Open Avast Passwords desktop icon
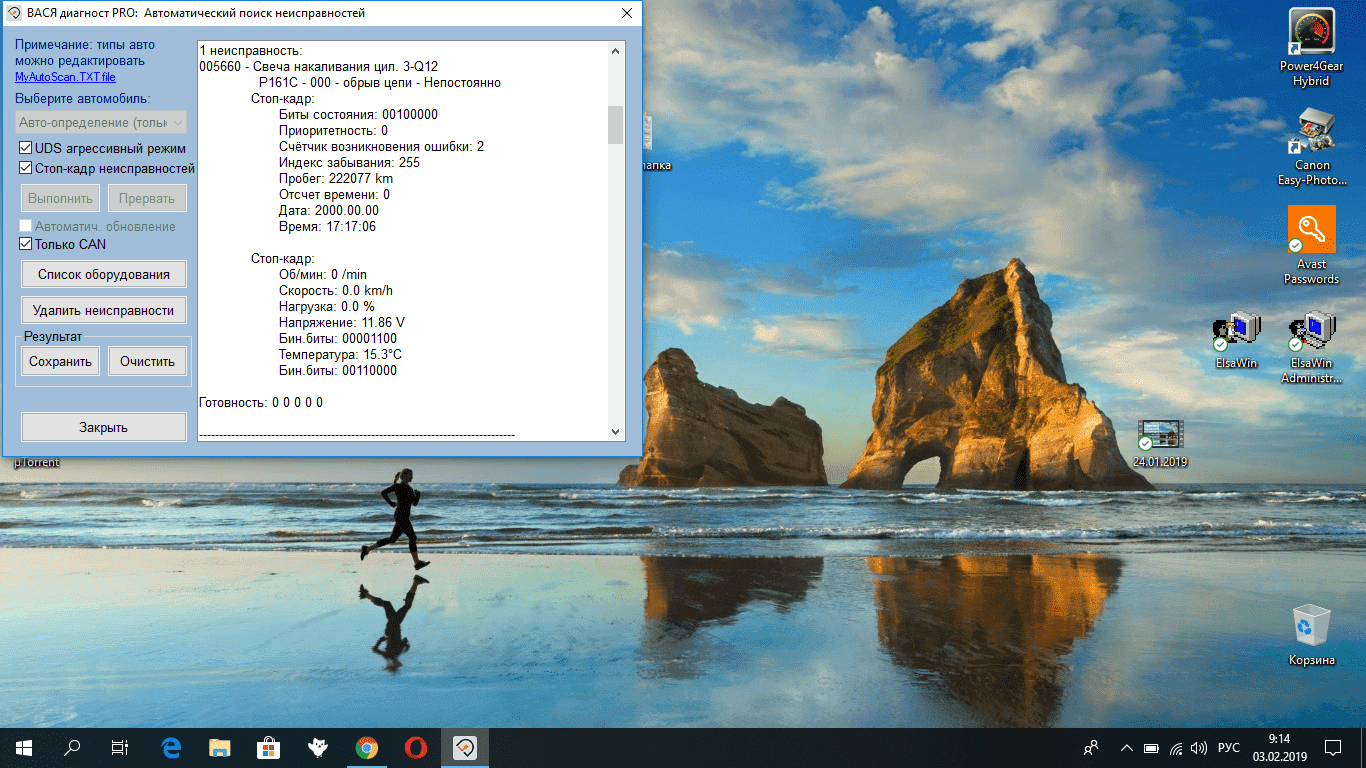The width and height of the screenshot is (1366, 768). 1311,245
